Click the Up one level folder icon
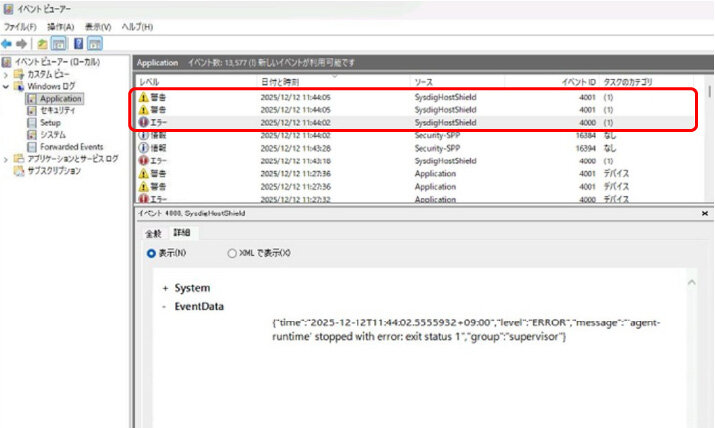715x428 pixels. click(x=42, y=44)
